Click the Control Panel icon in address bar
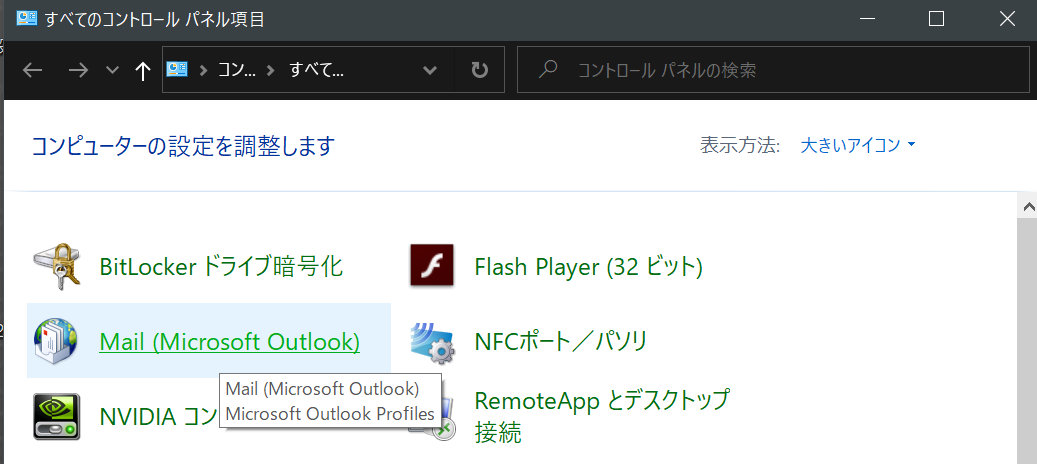Image resolution: width=1037 pixels, height=464 pixels. click(x=177, y=69)
